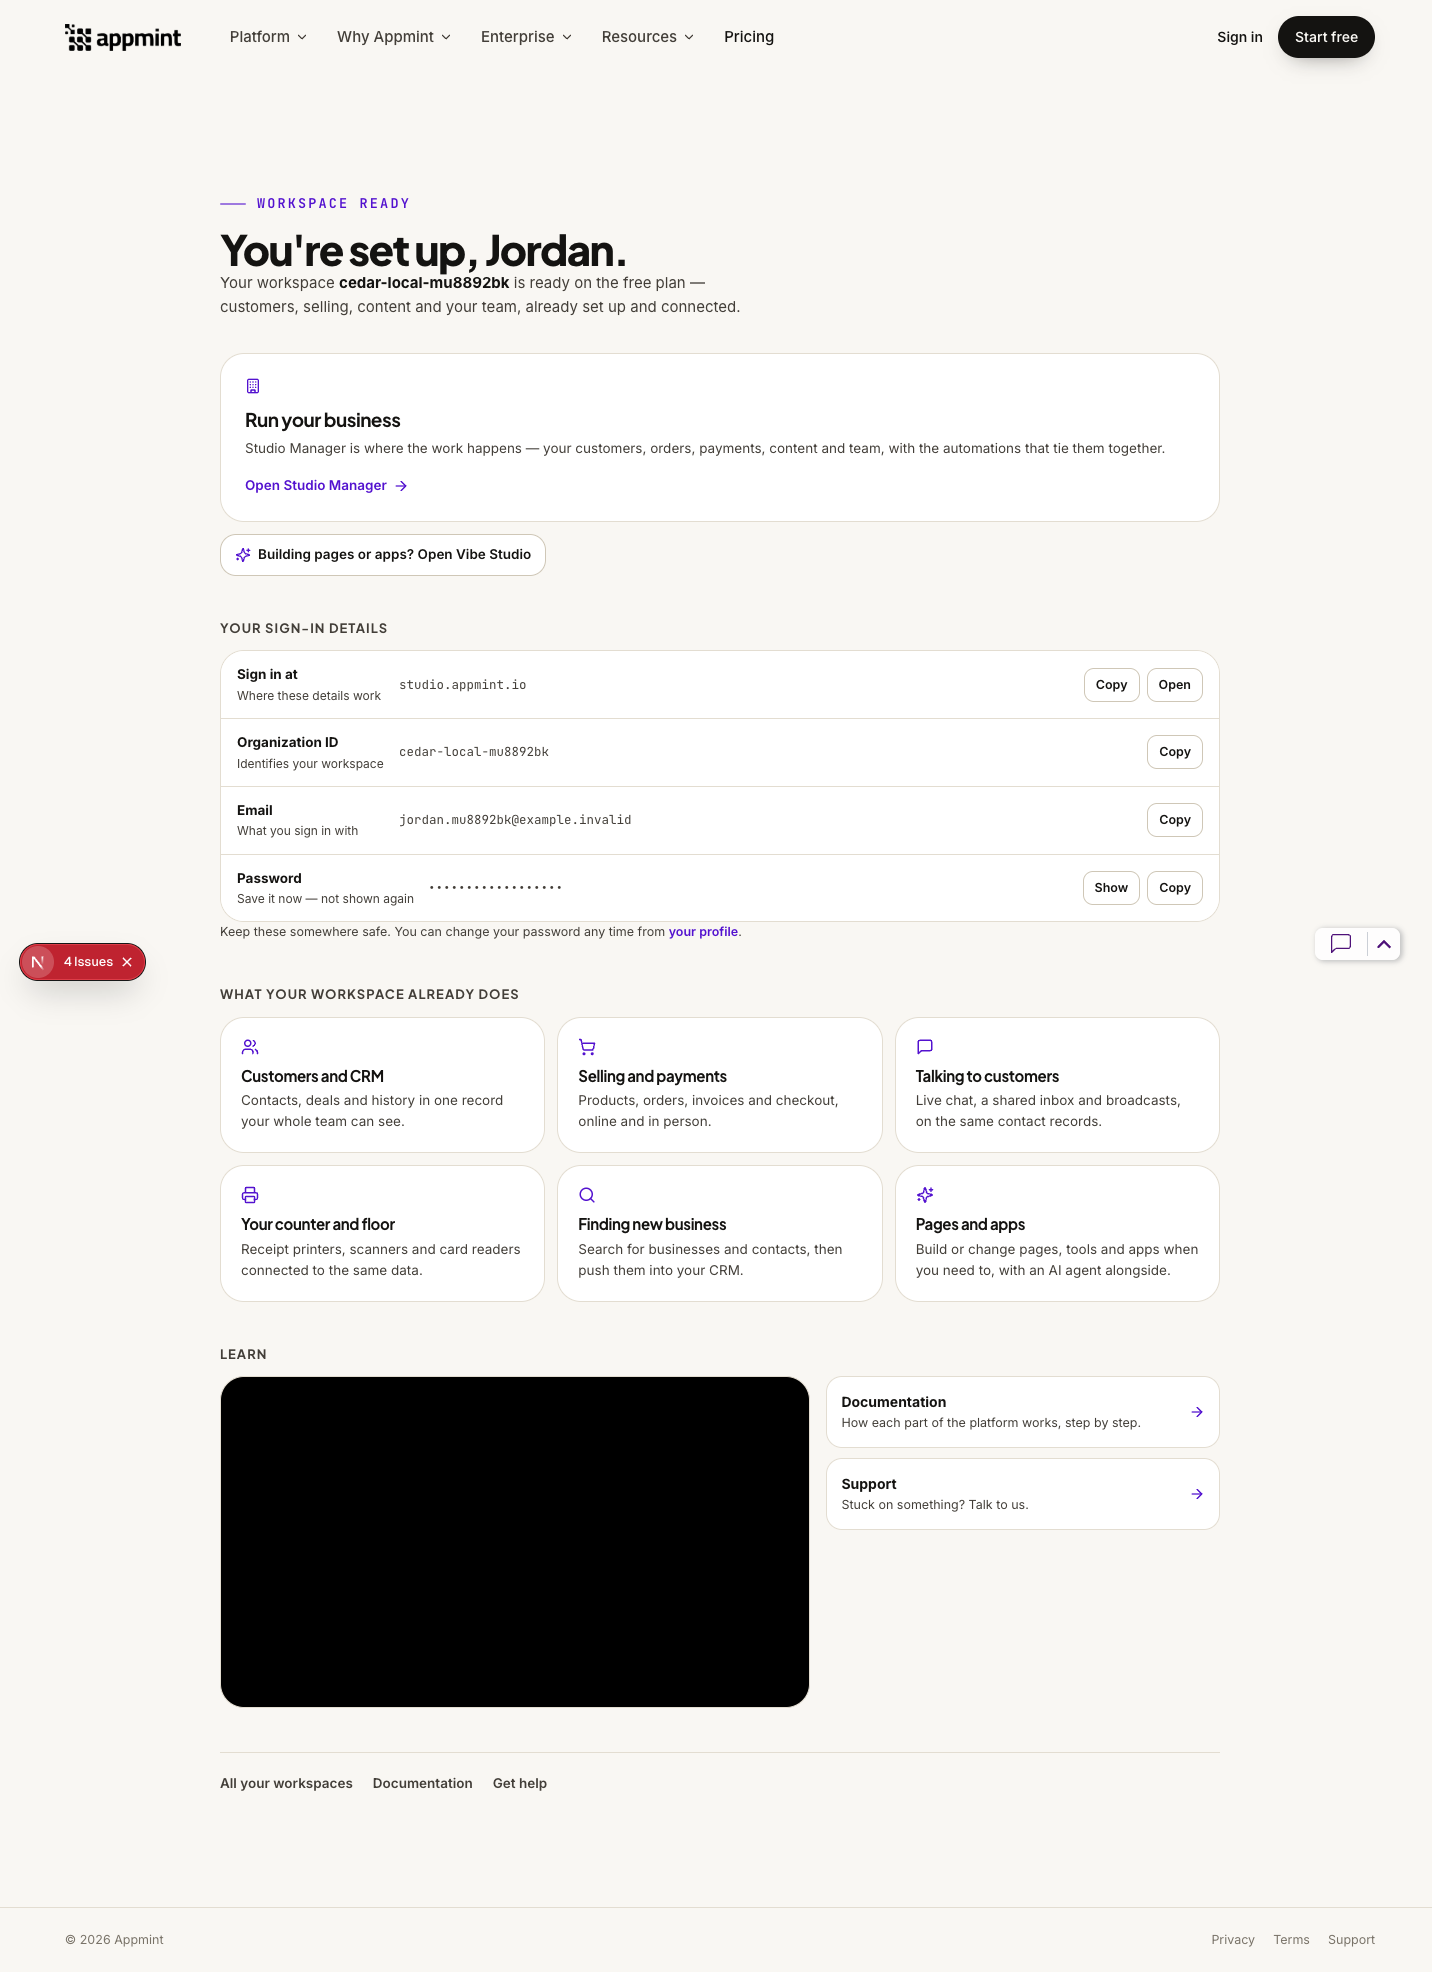Click Sign in in the header
This screenshot has width=1432, height=1972.
1239,37
